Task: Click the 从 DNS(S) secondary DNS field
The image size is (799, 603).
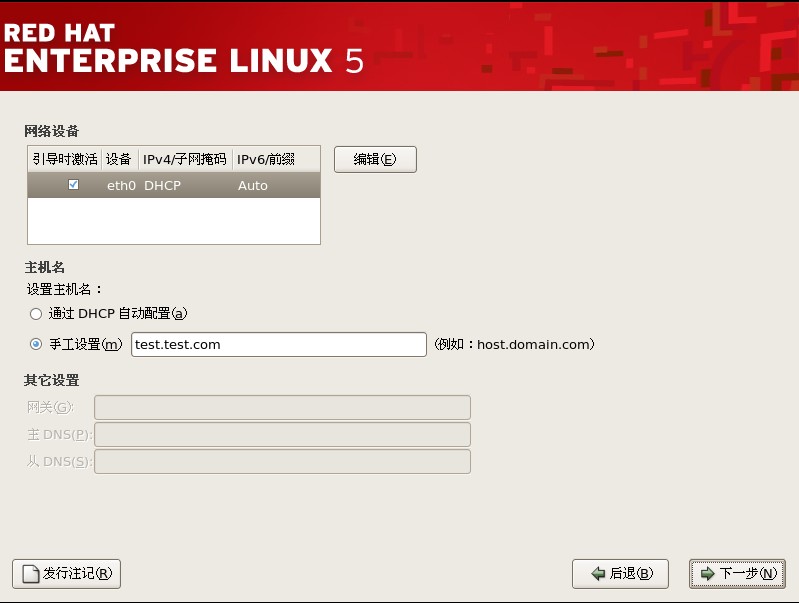Action: click(x=282, y=462)
